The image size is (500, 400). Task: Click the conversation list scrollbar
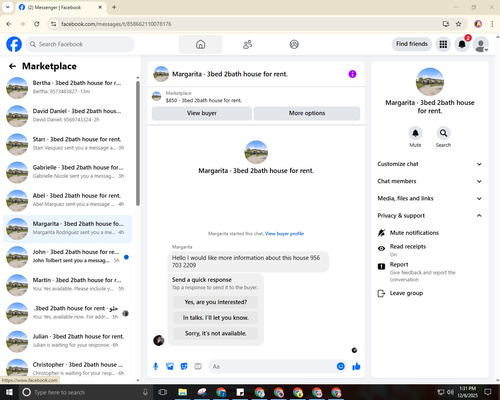click(138, 143)
